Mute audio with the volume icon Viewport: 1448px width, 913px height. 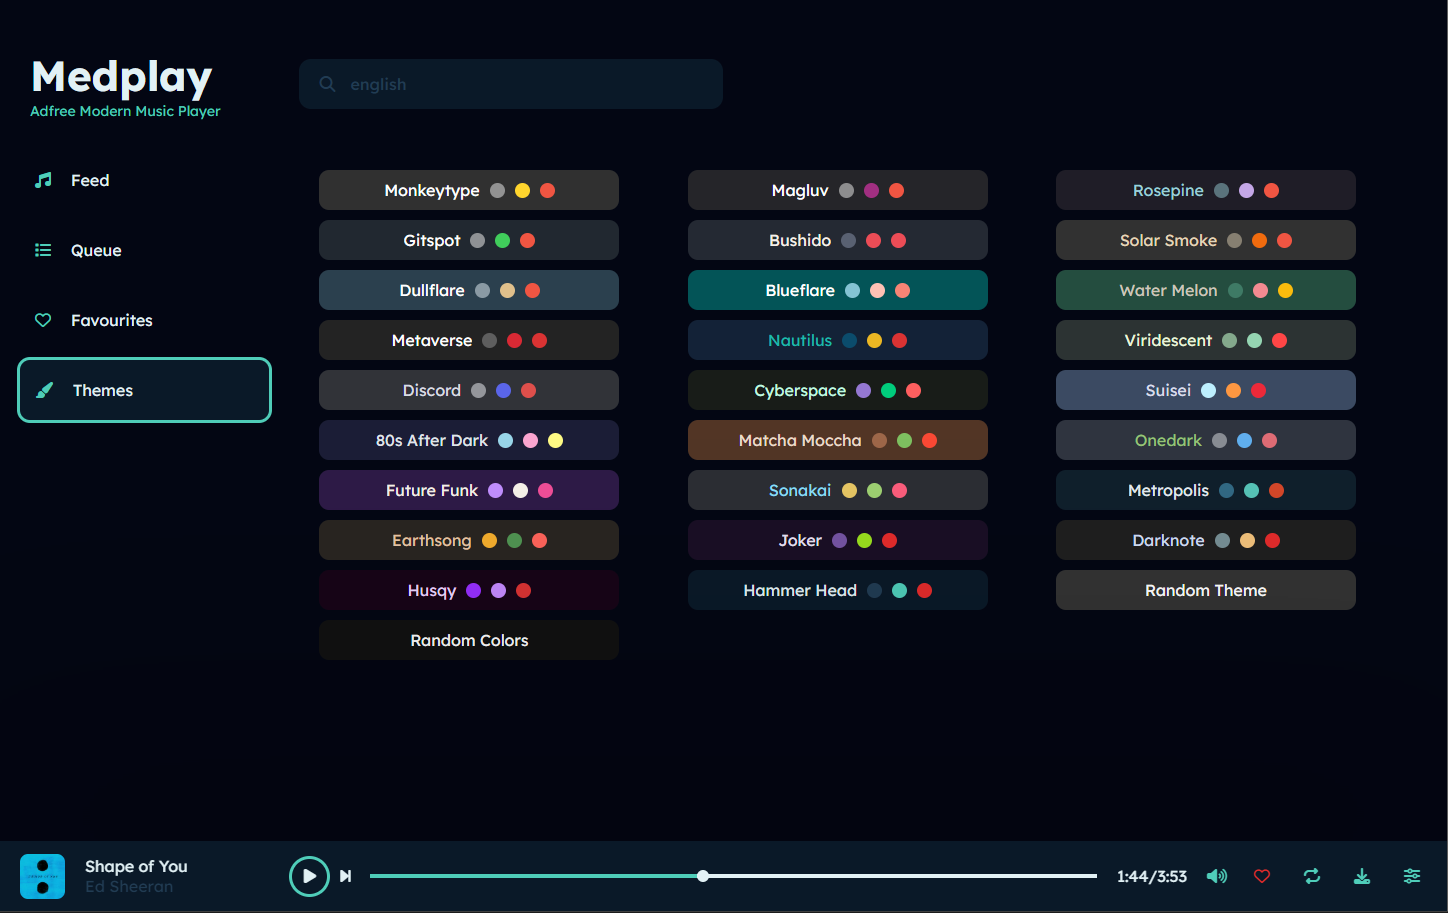[x=1216, y=877]
